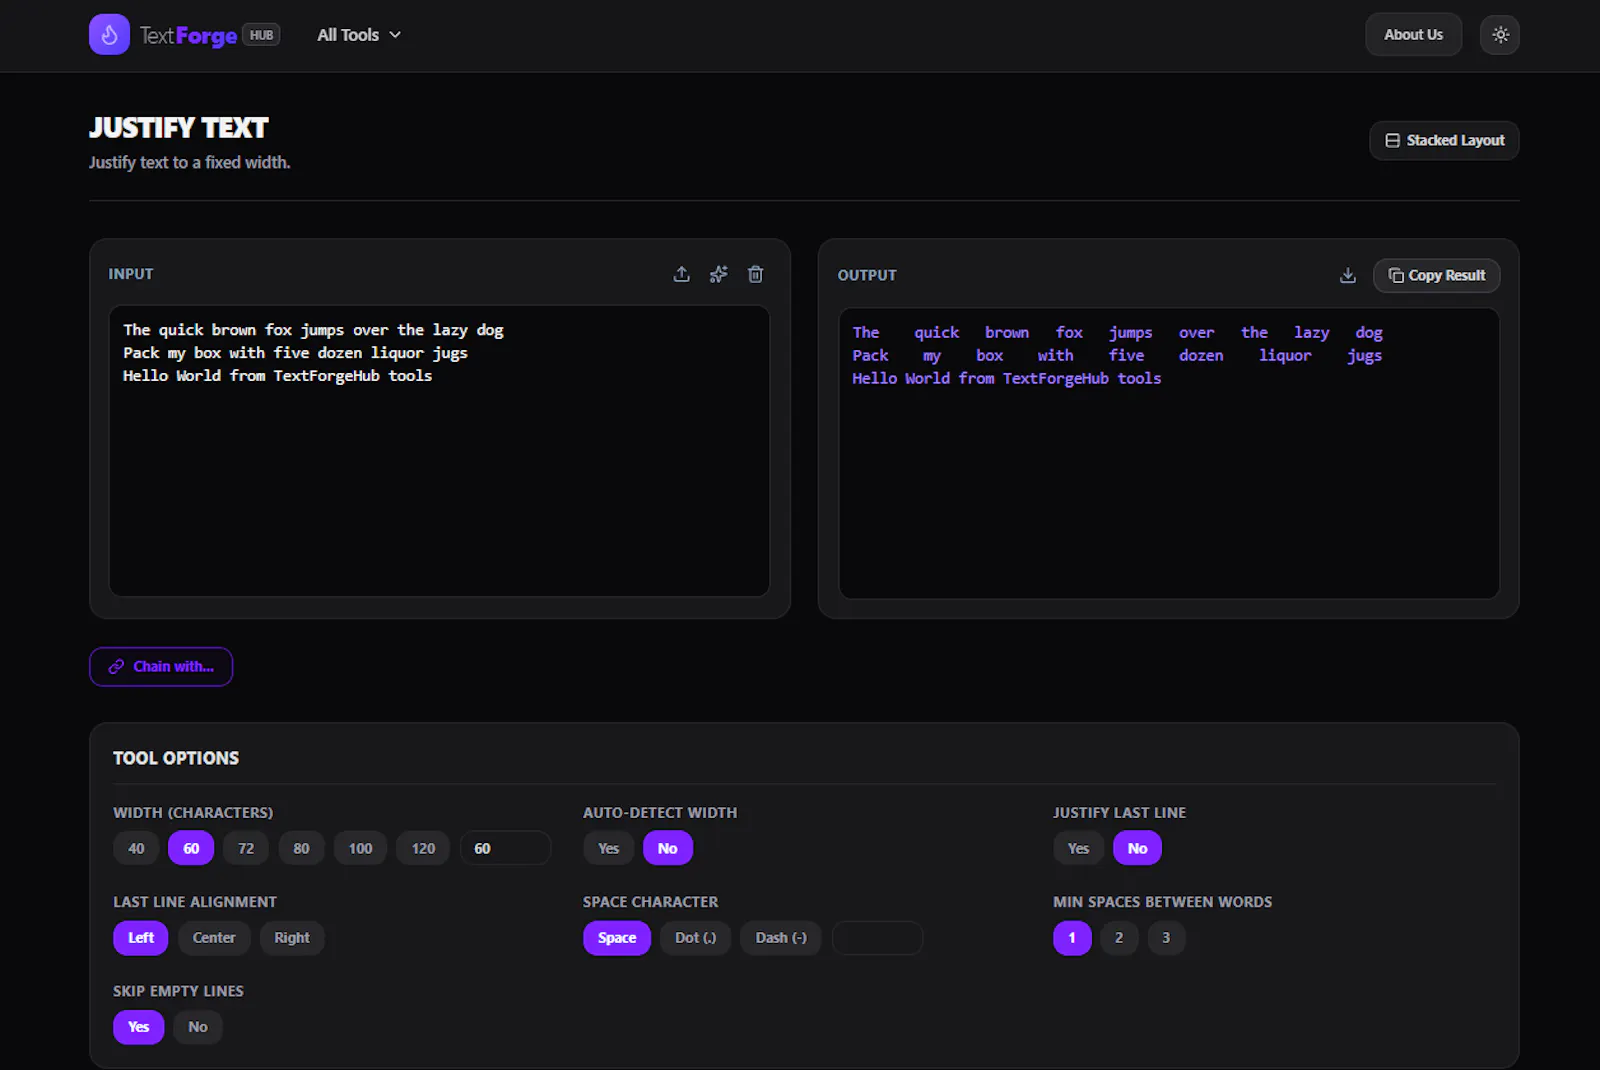Set width to 120 characters
This screenshot has height=1070, width=1600.
(x=423, y=848)
